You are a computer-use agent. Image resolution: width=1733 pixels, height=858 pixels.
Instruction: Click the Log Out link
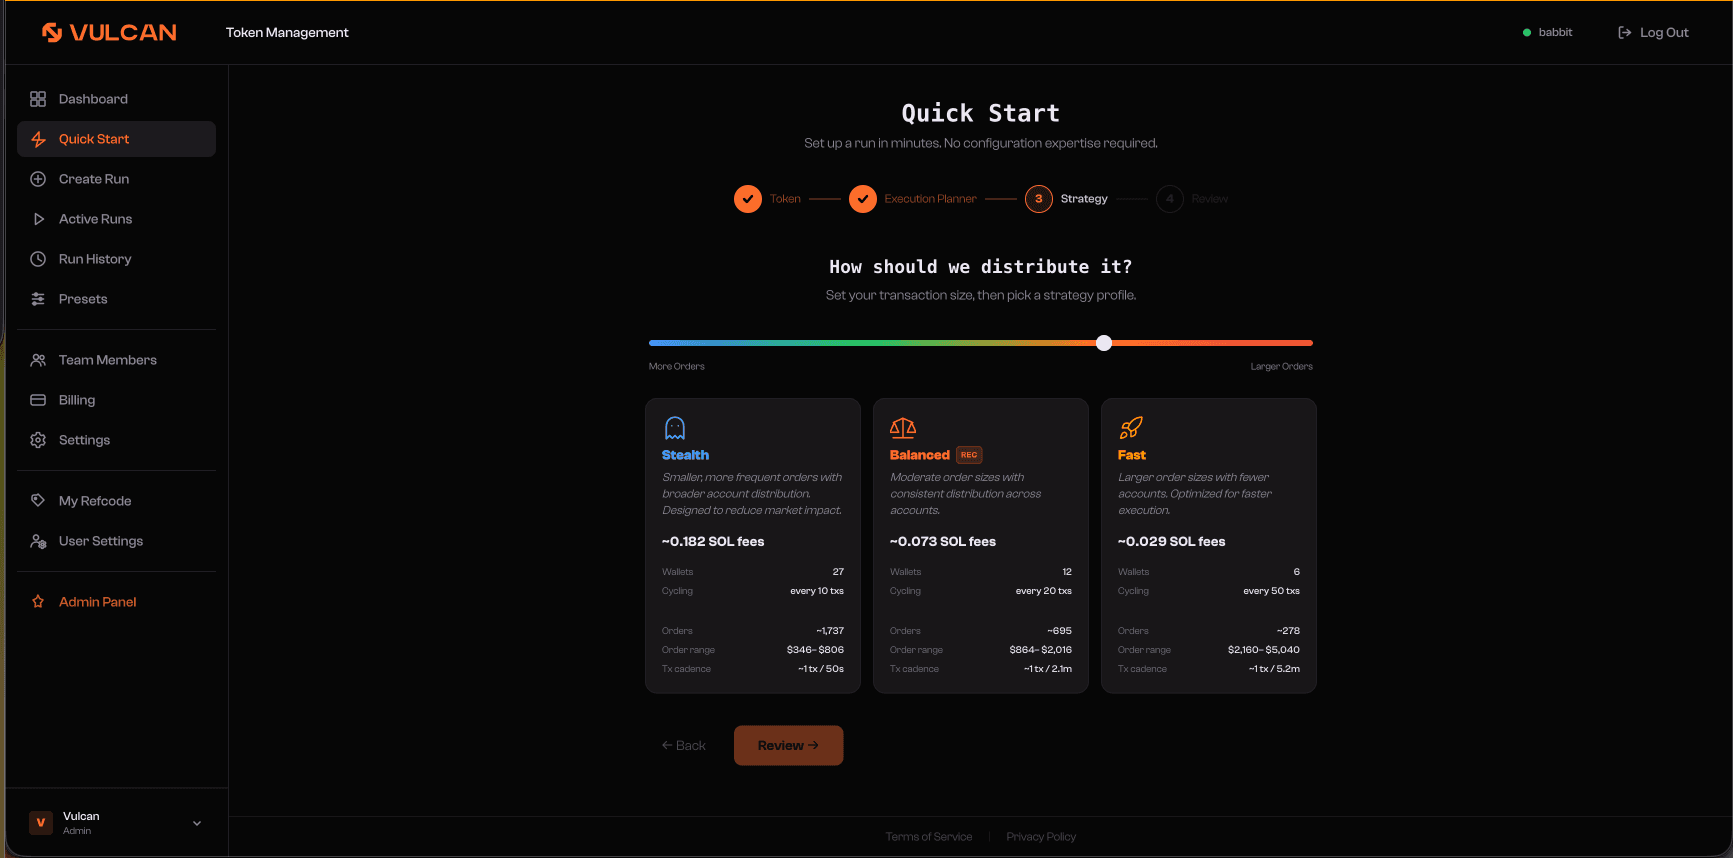1653,33
